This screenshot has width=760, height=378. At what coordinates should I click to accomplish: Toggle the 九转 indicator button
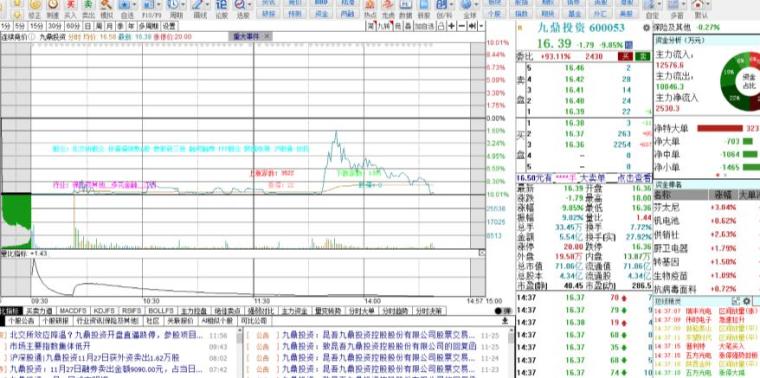click(385, 26)
